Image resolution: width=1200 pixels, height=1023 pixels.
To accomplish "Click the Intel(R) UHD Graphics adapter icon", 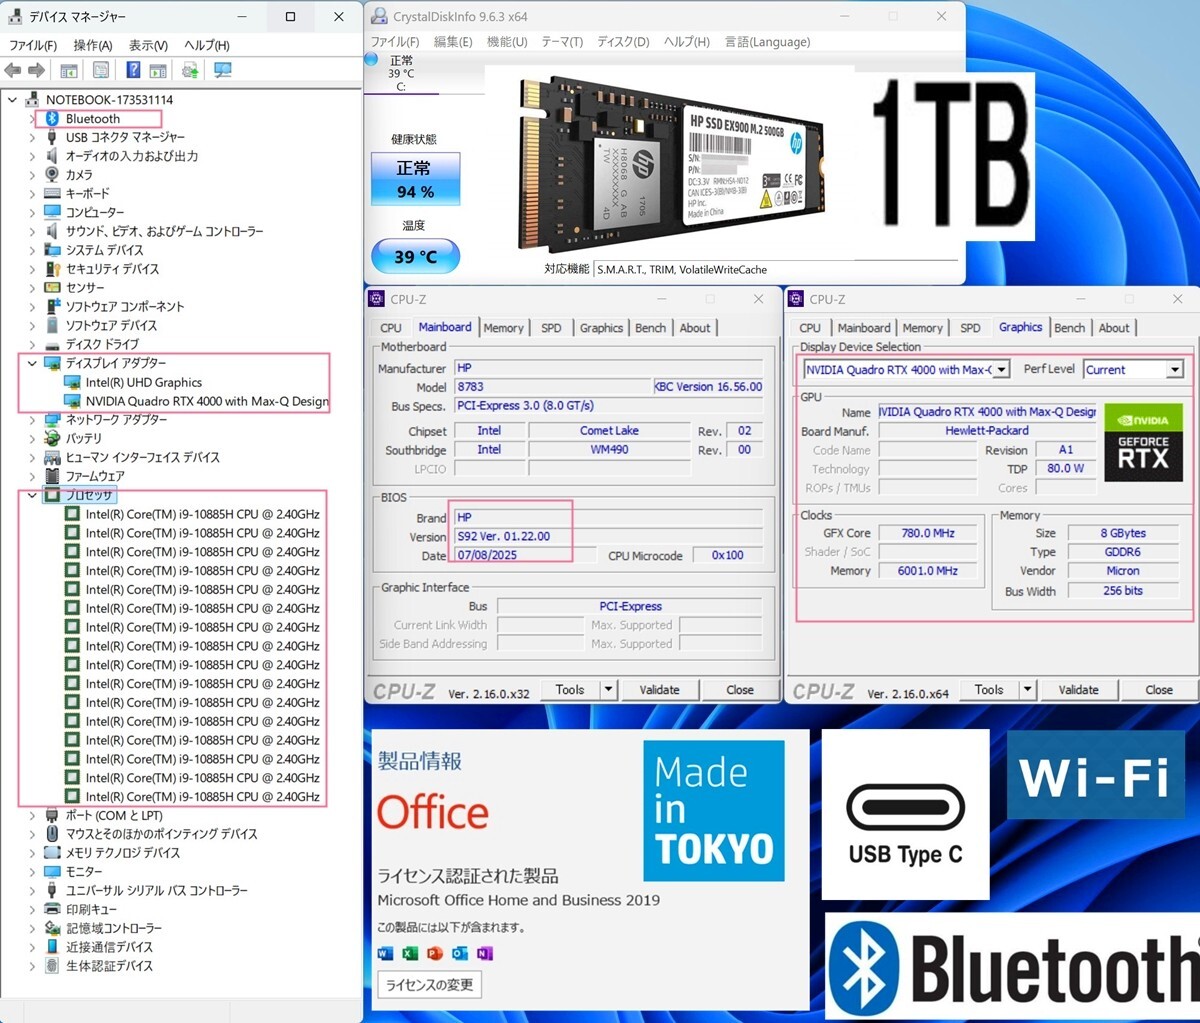I will [72, 382].
